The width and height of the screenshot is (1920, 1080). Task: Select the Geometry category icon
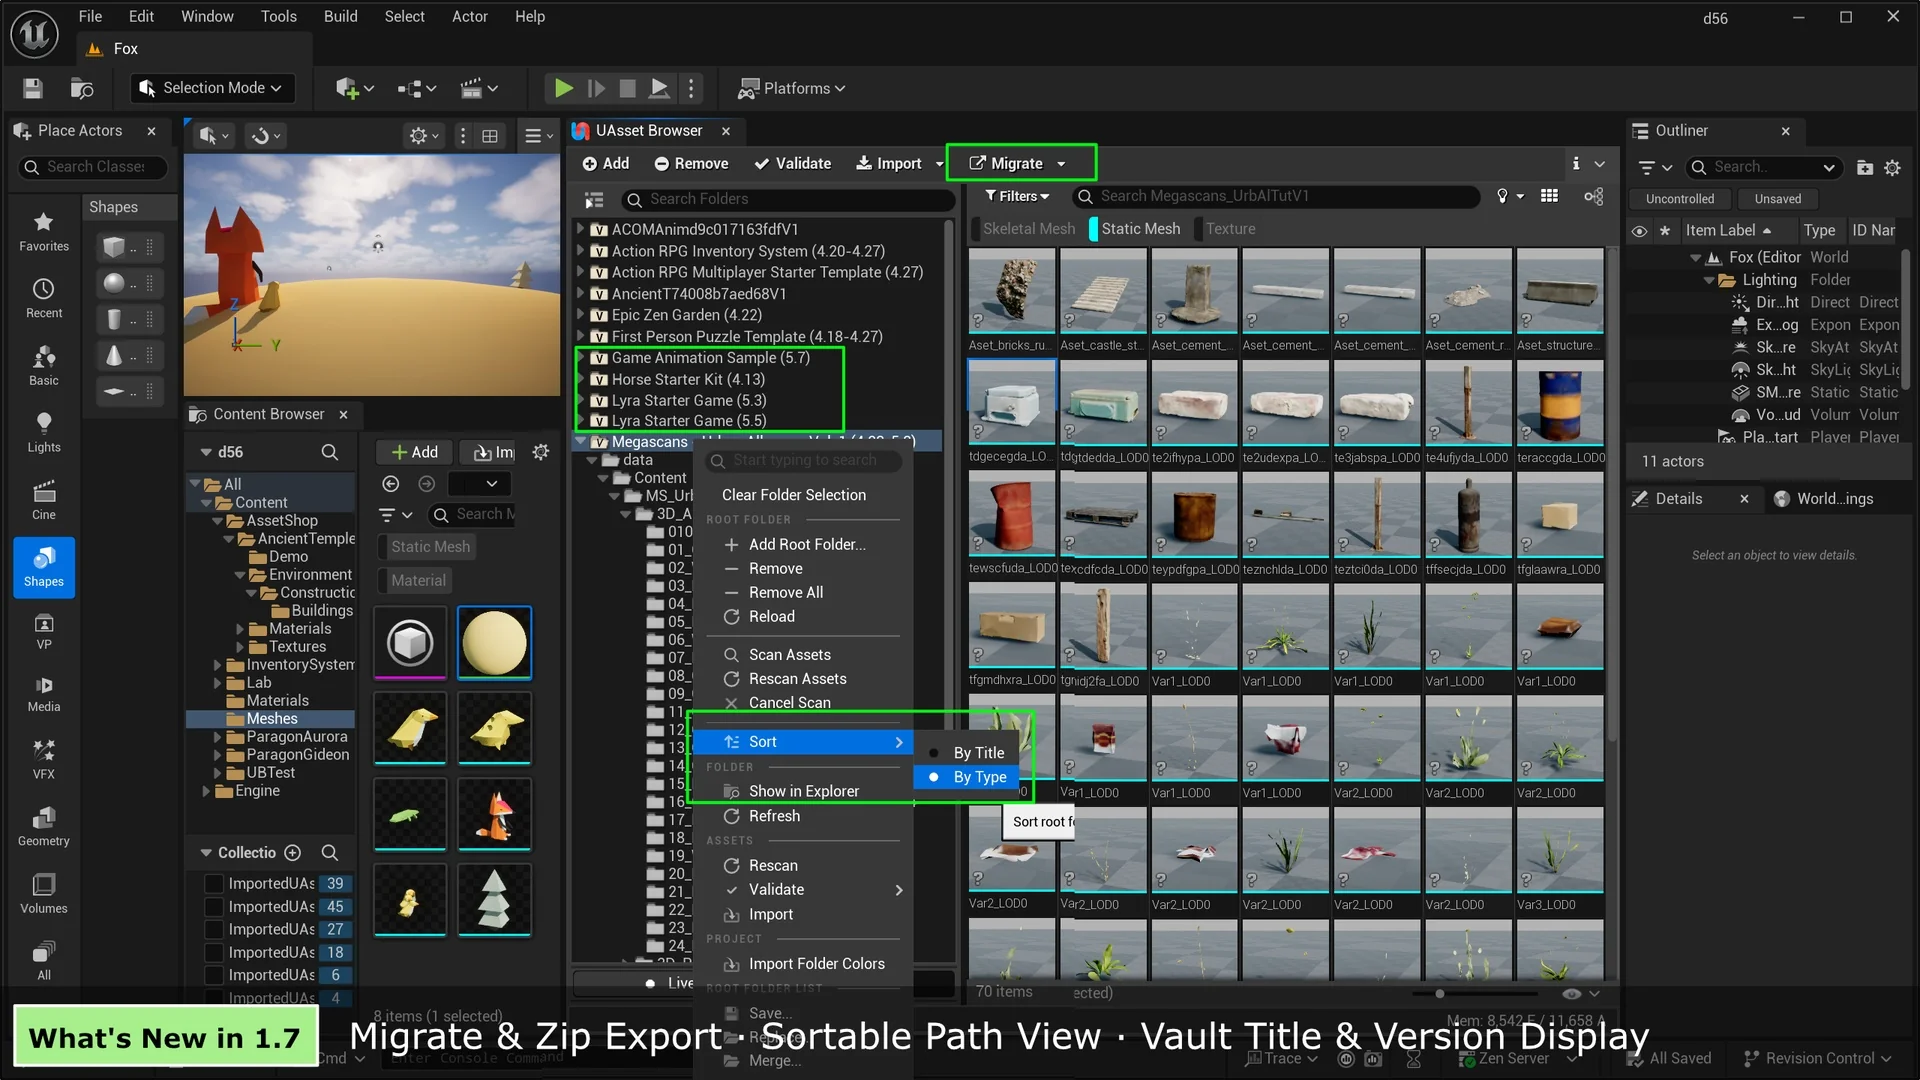pyautogui.click(x=43, y=826)
